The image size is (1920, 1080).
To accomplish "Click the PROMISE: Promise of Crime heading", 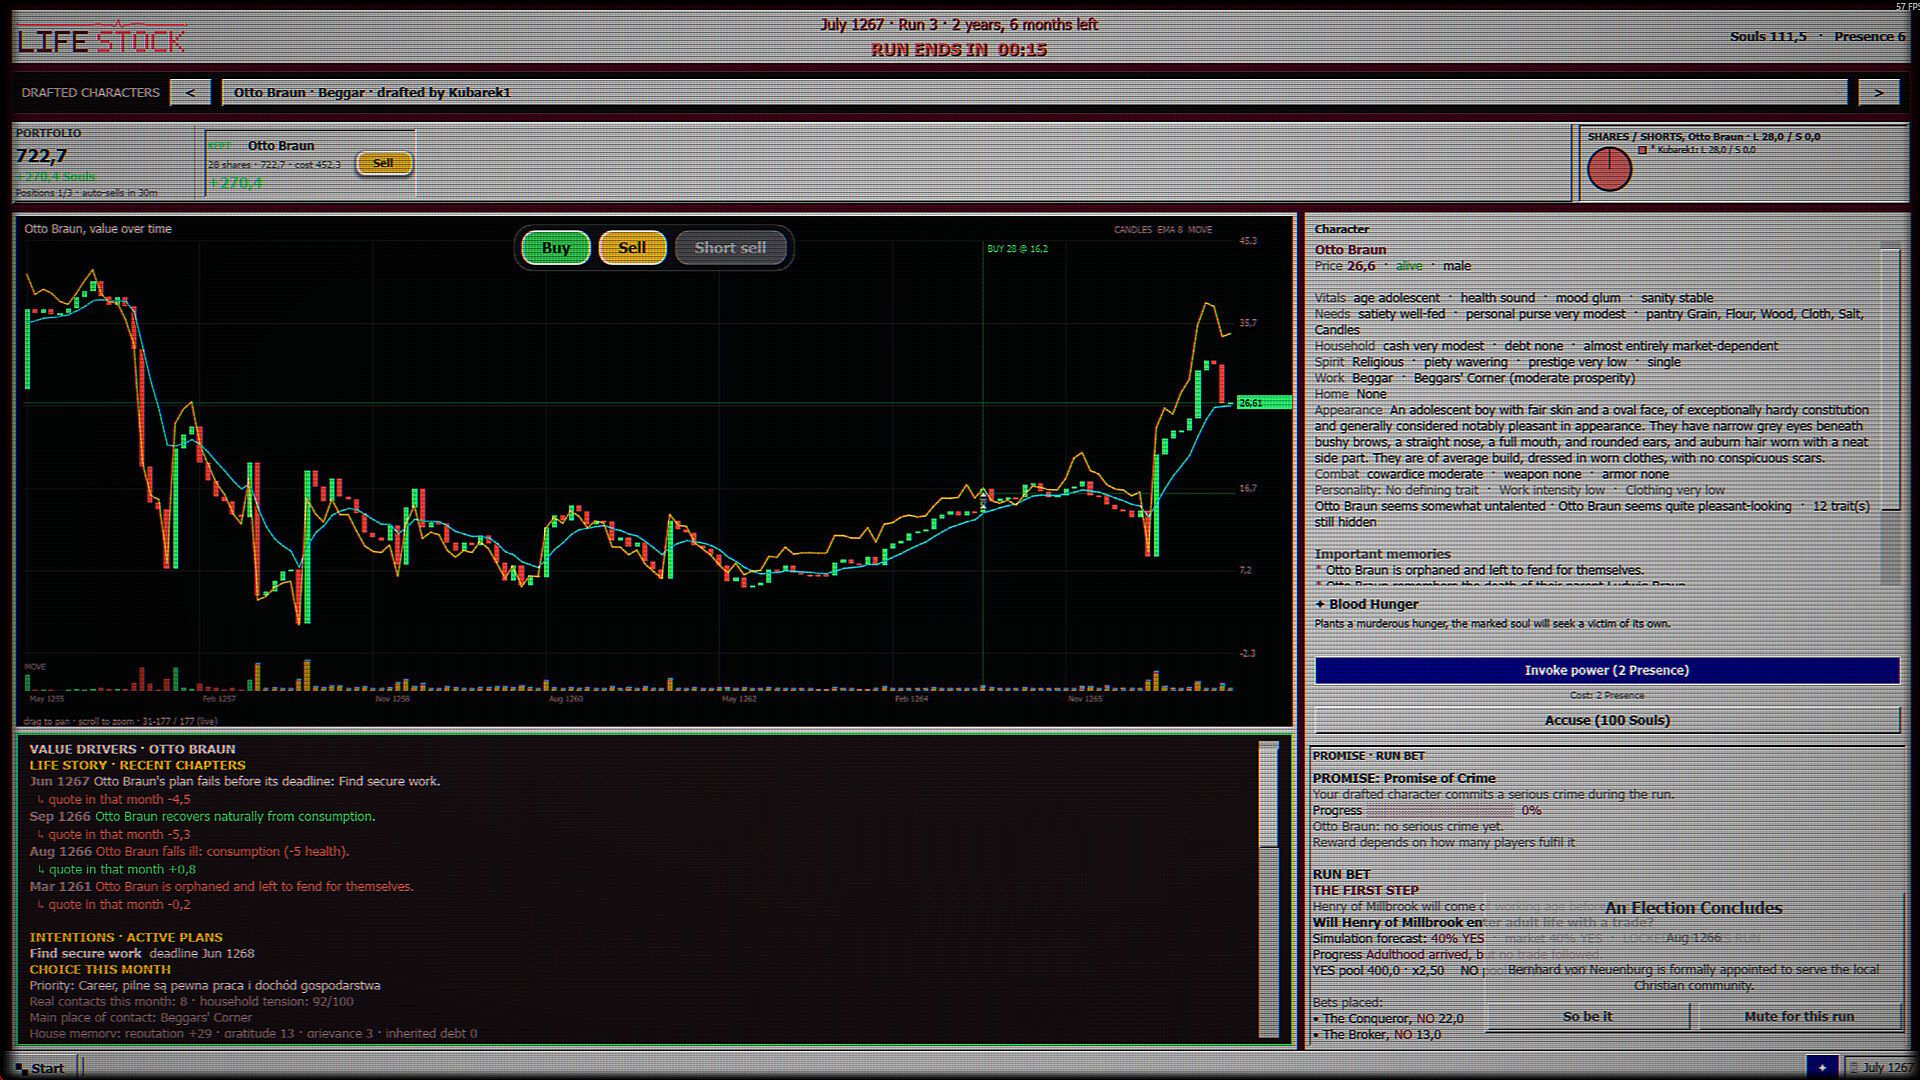I will [1404, 779].
